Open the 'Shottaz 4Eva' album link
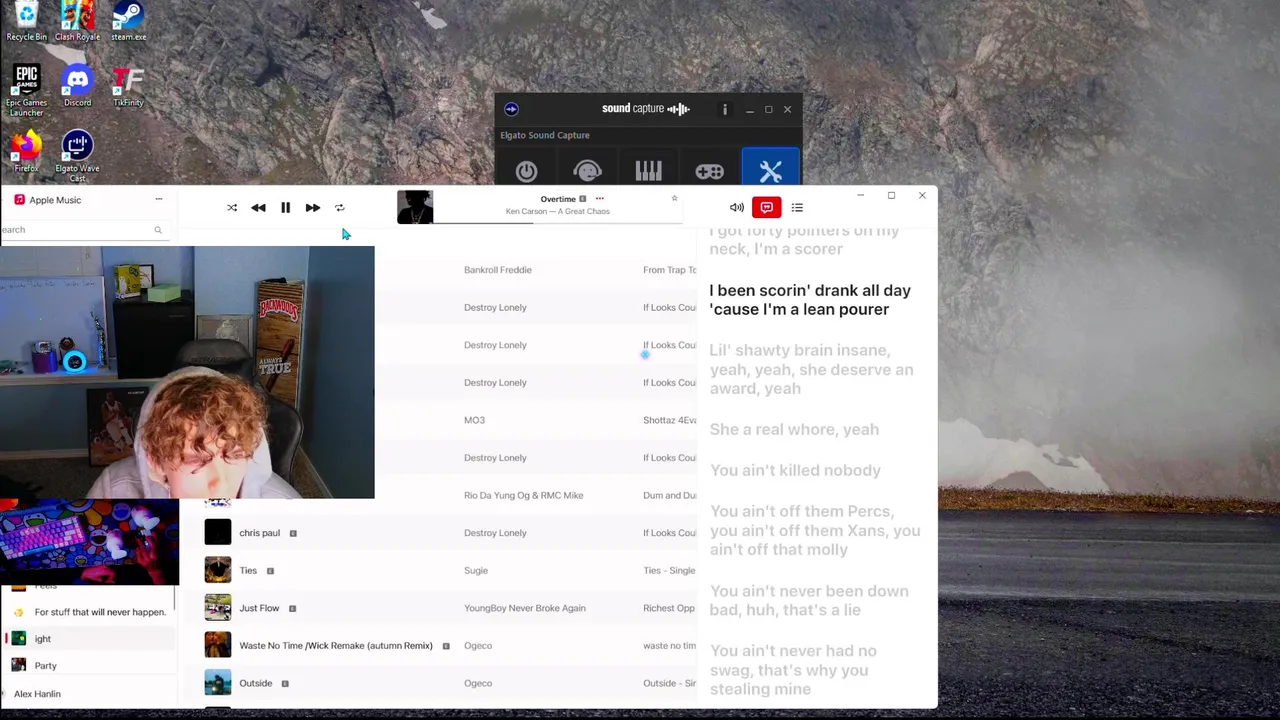The height and width of the screenshot is (720, 1280). tap(669, 420)
